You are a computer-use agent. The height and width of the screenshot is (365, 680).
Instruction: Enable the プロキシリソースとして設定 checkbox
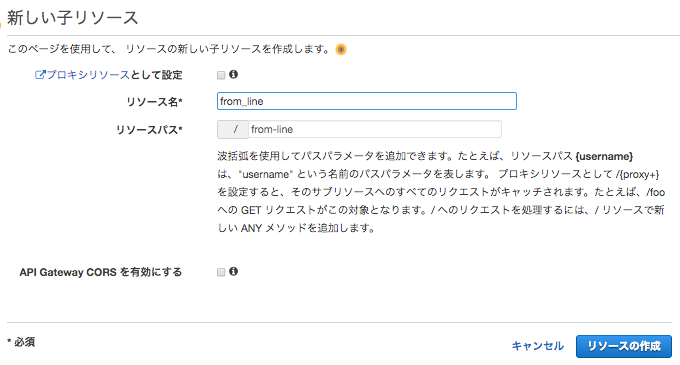click(x=221, y=75)
